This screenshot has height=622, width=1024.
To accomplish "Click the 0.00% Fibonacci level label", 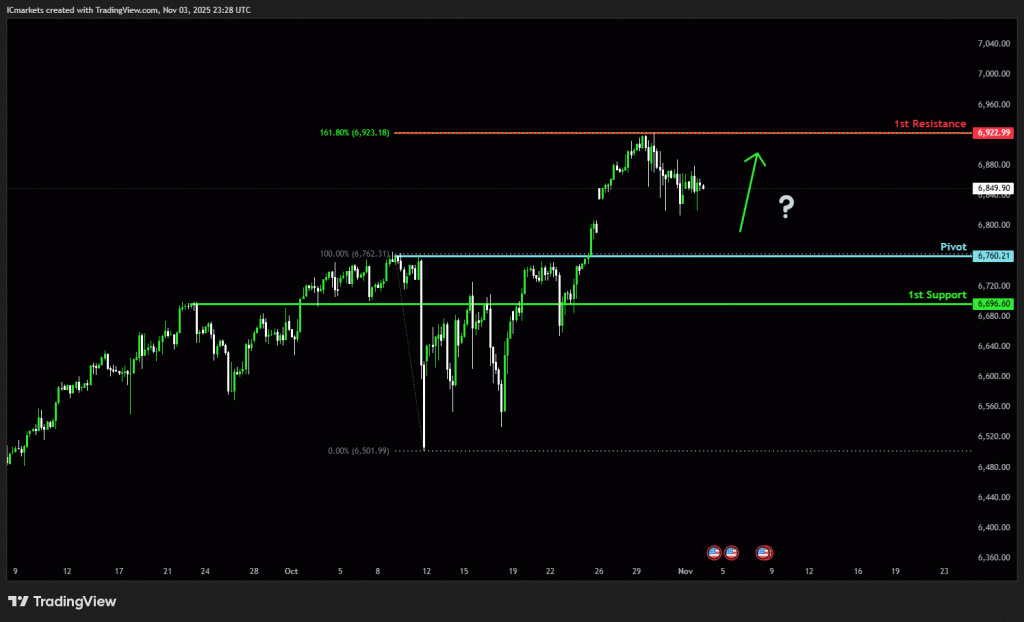I will tap(358, 451).
